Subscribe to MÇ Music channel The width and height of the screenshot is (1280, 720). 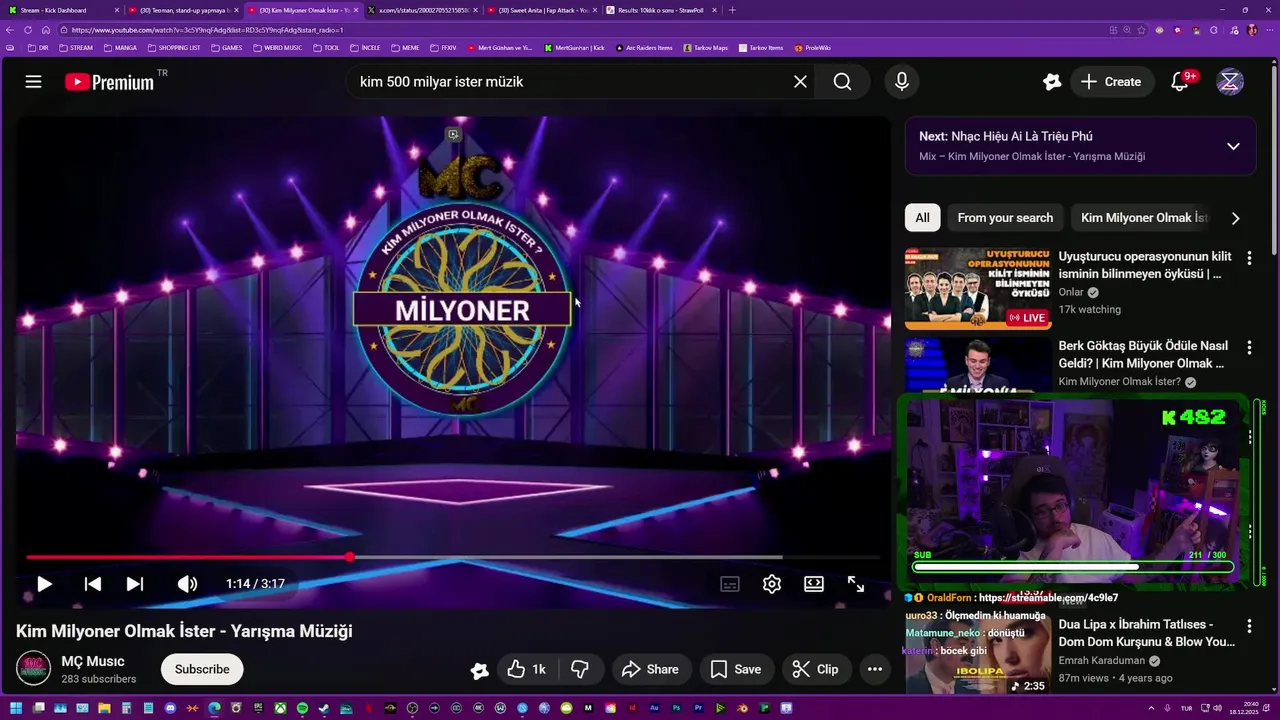pyautogui.click(x=202, y=669)
